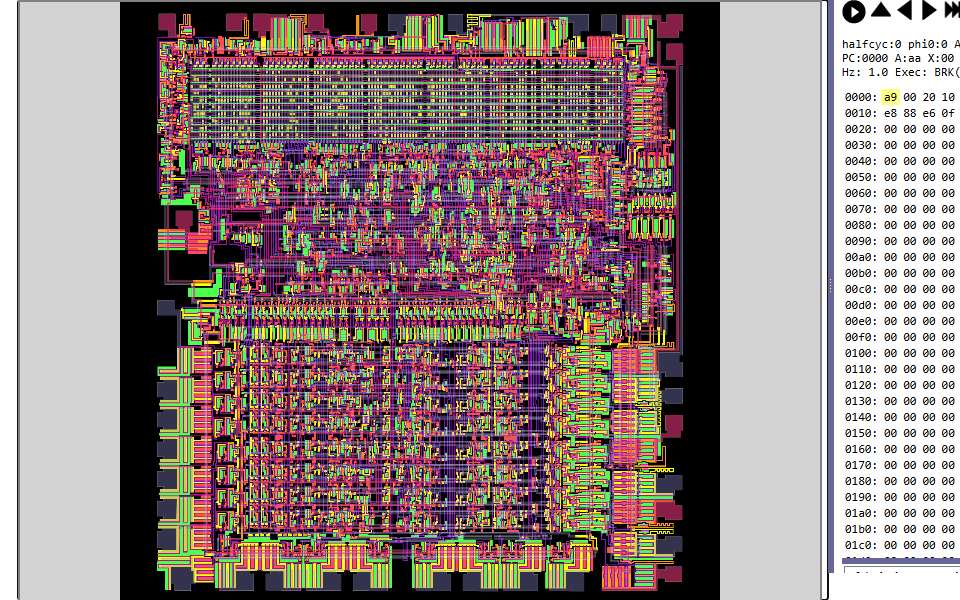Click memory address label 0090:
Viewport: 960px width, 600px height.
(x=861, y=241)
